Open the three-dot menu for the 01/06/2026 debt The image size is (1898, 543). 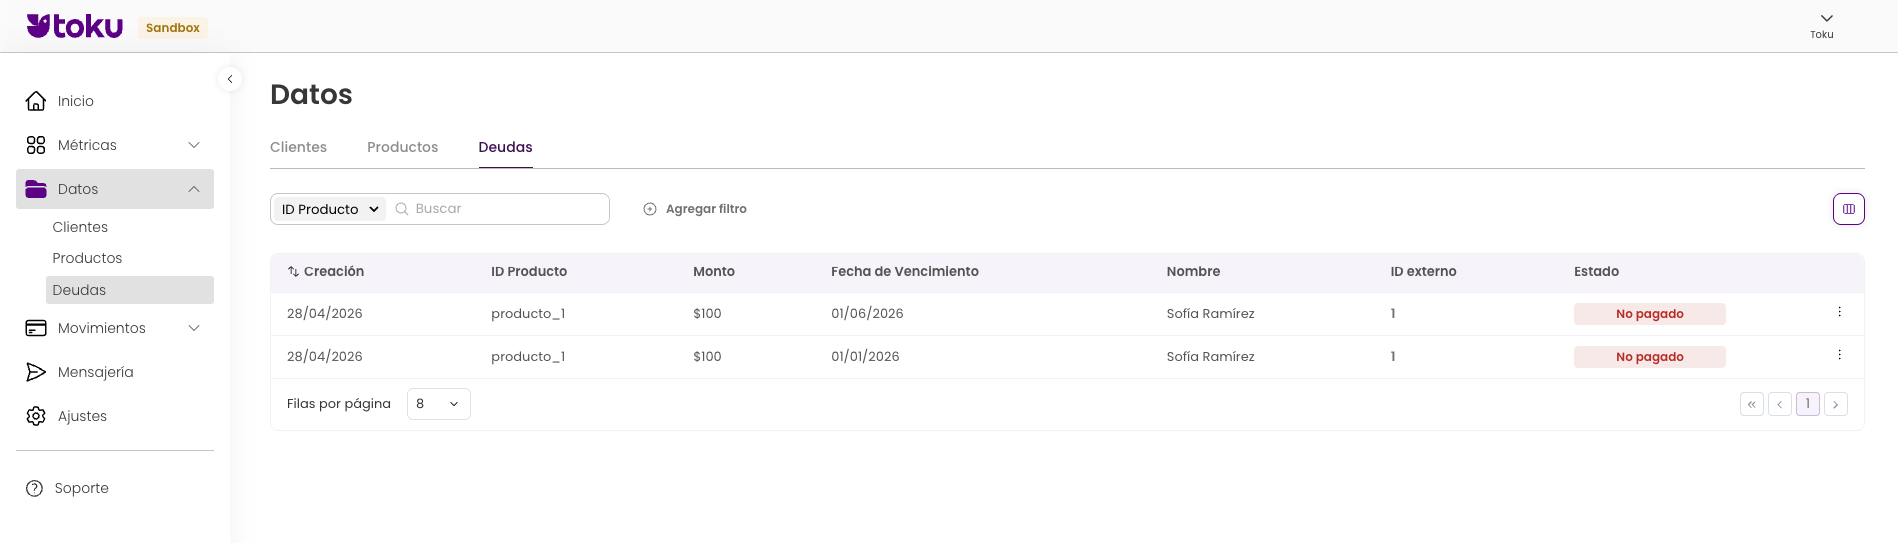pyautogui.click(x=1839, y=312)
